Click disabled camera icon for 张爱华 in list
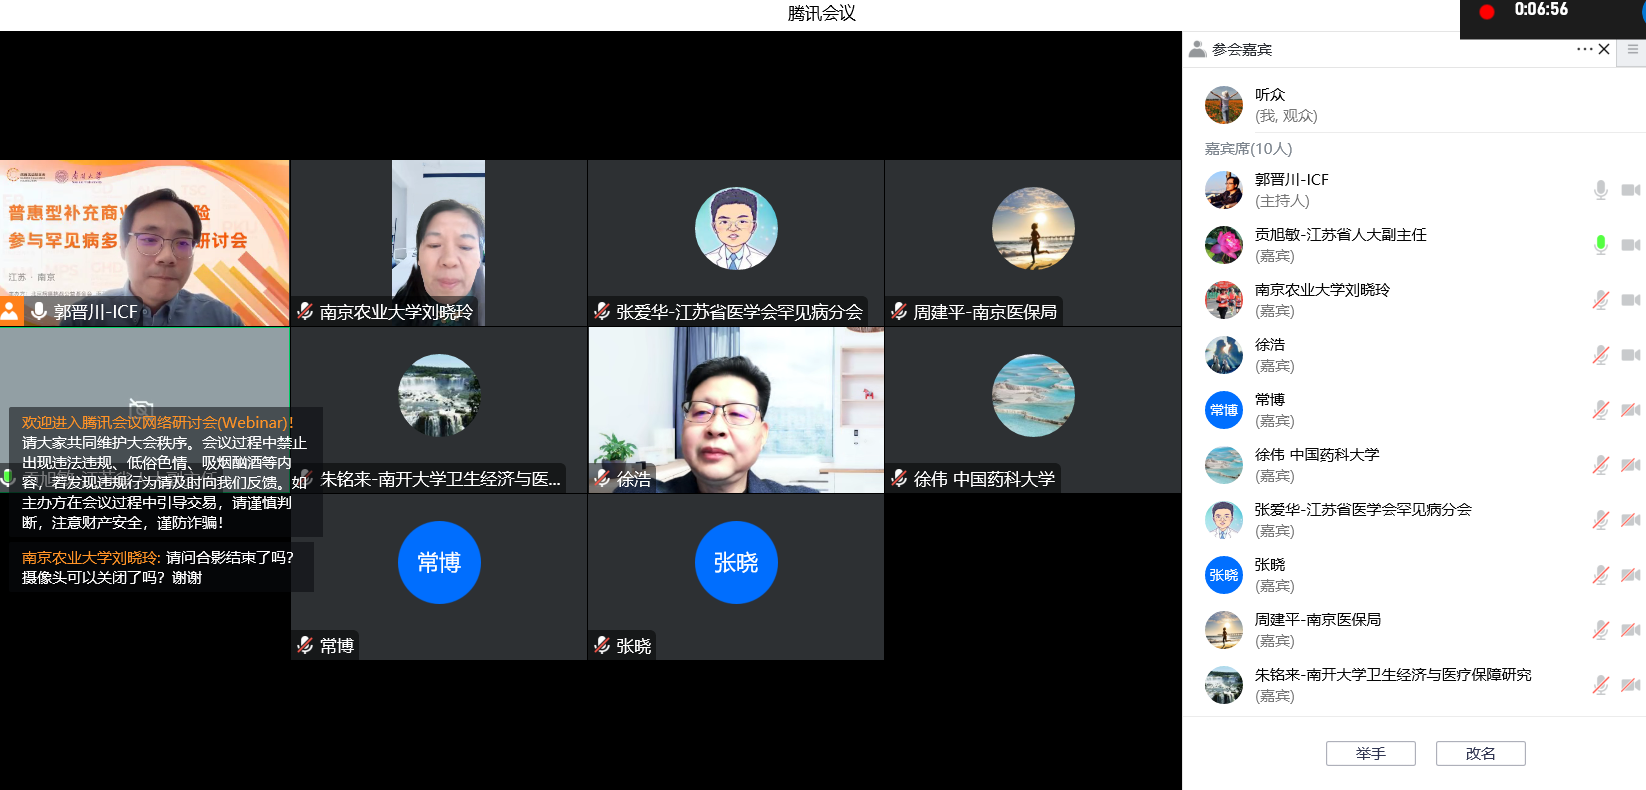The height and width of the screenshot is (790, 1646). (1631, 520)
